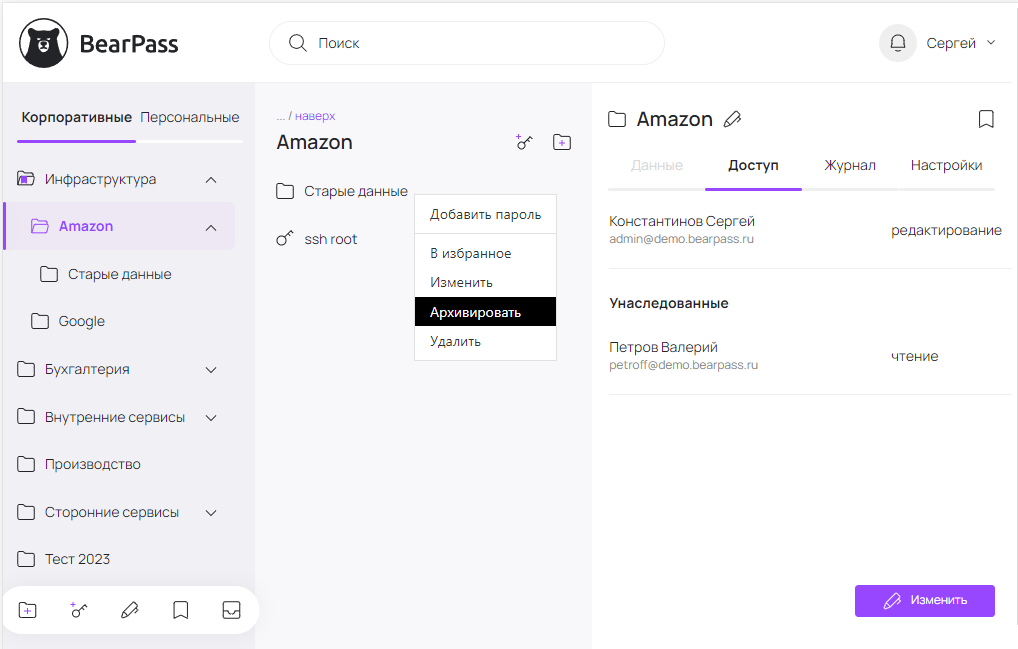
Task: Click pencil icon next to Amazon title
Action: [732, 120]
